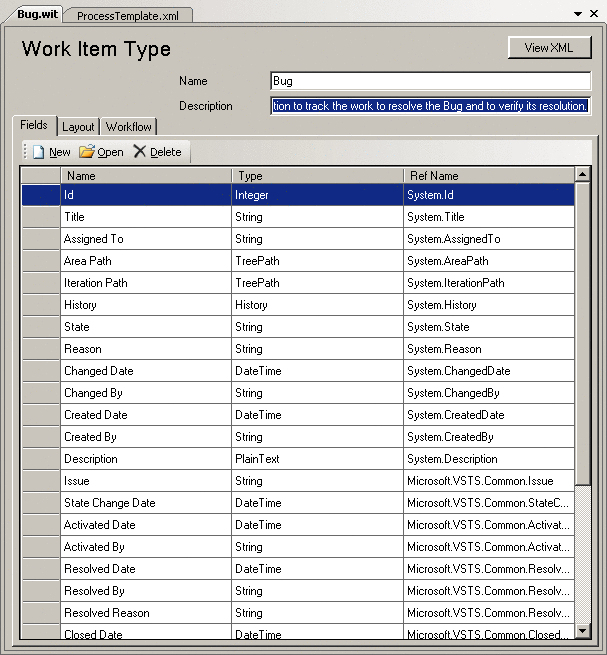
Task: Select the Id field row
Action: point(298,195)
